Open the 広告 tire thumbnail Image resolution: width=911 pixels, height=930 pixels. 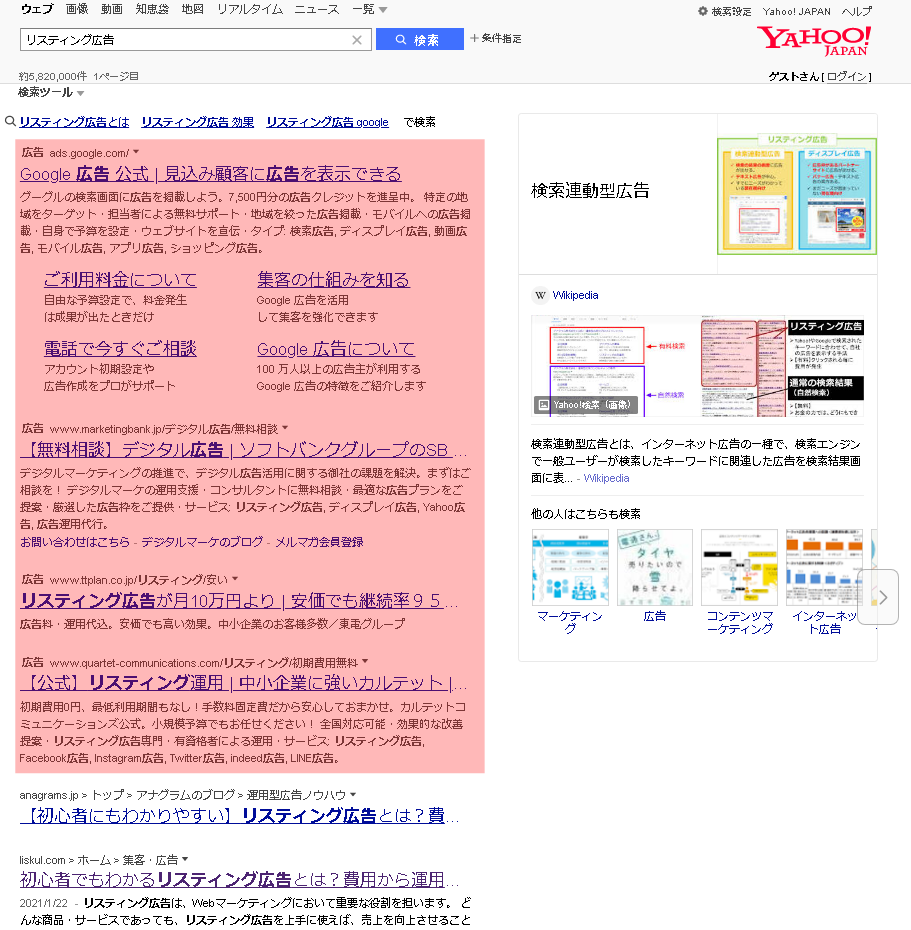point(655,567)
